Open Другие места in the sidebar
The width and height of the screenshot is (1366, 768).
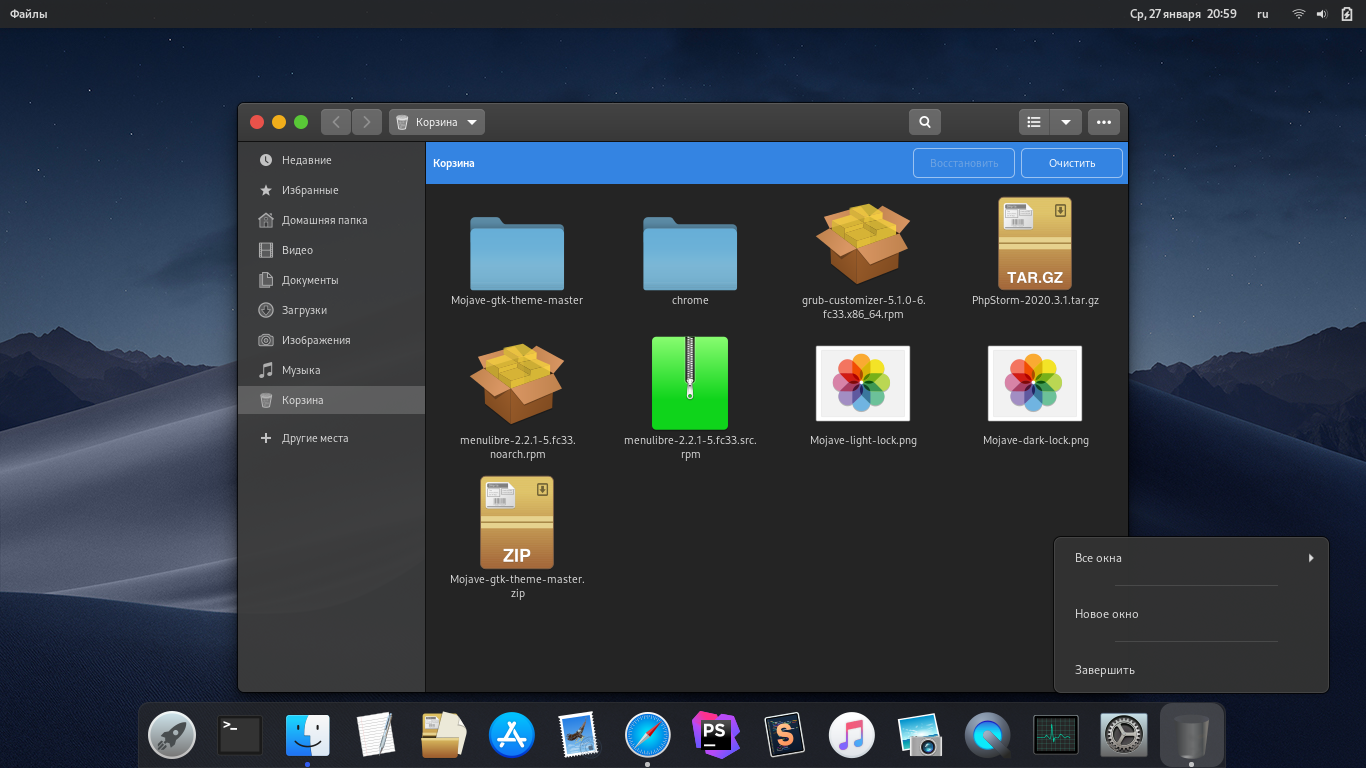(x=331, y=438)
